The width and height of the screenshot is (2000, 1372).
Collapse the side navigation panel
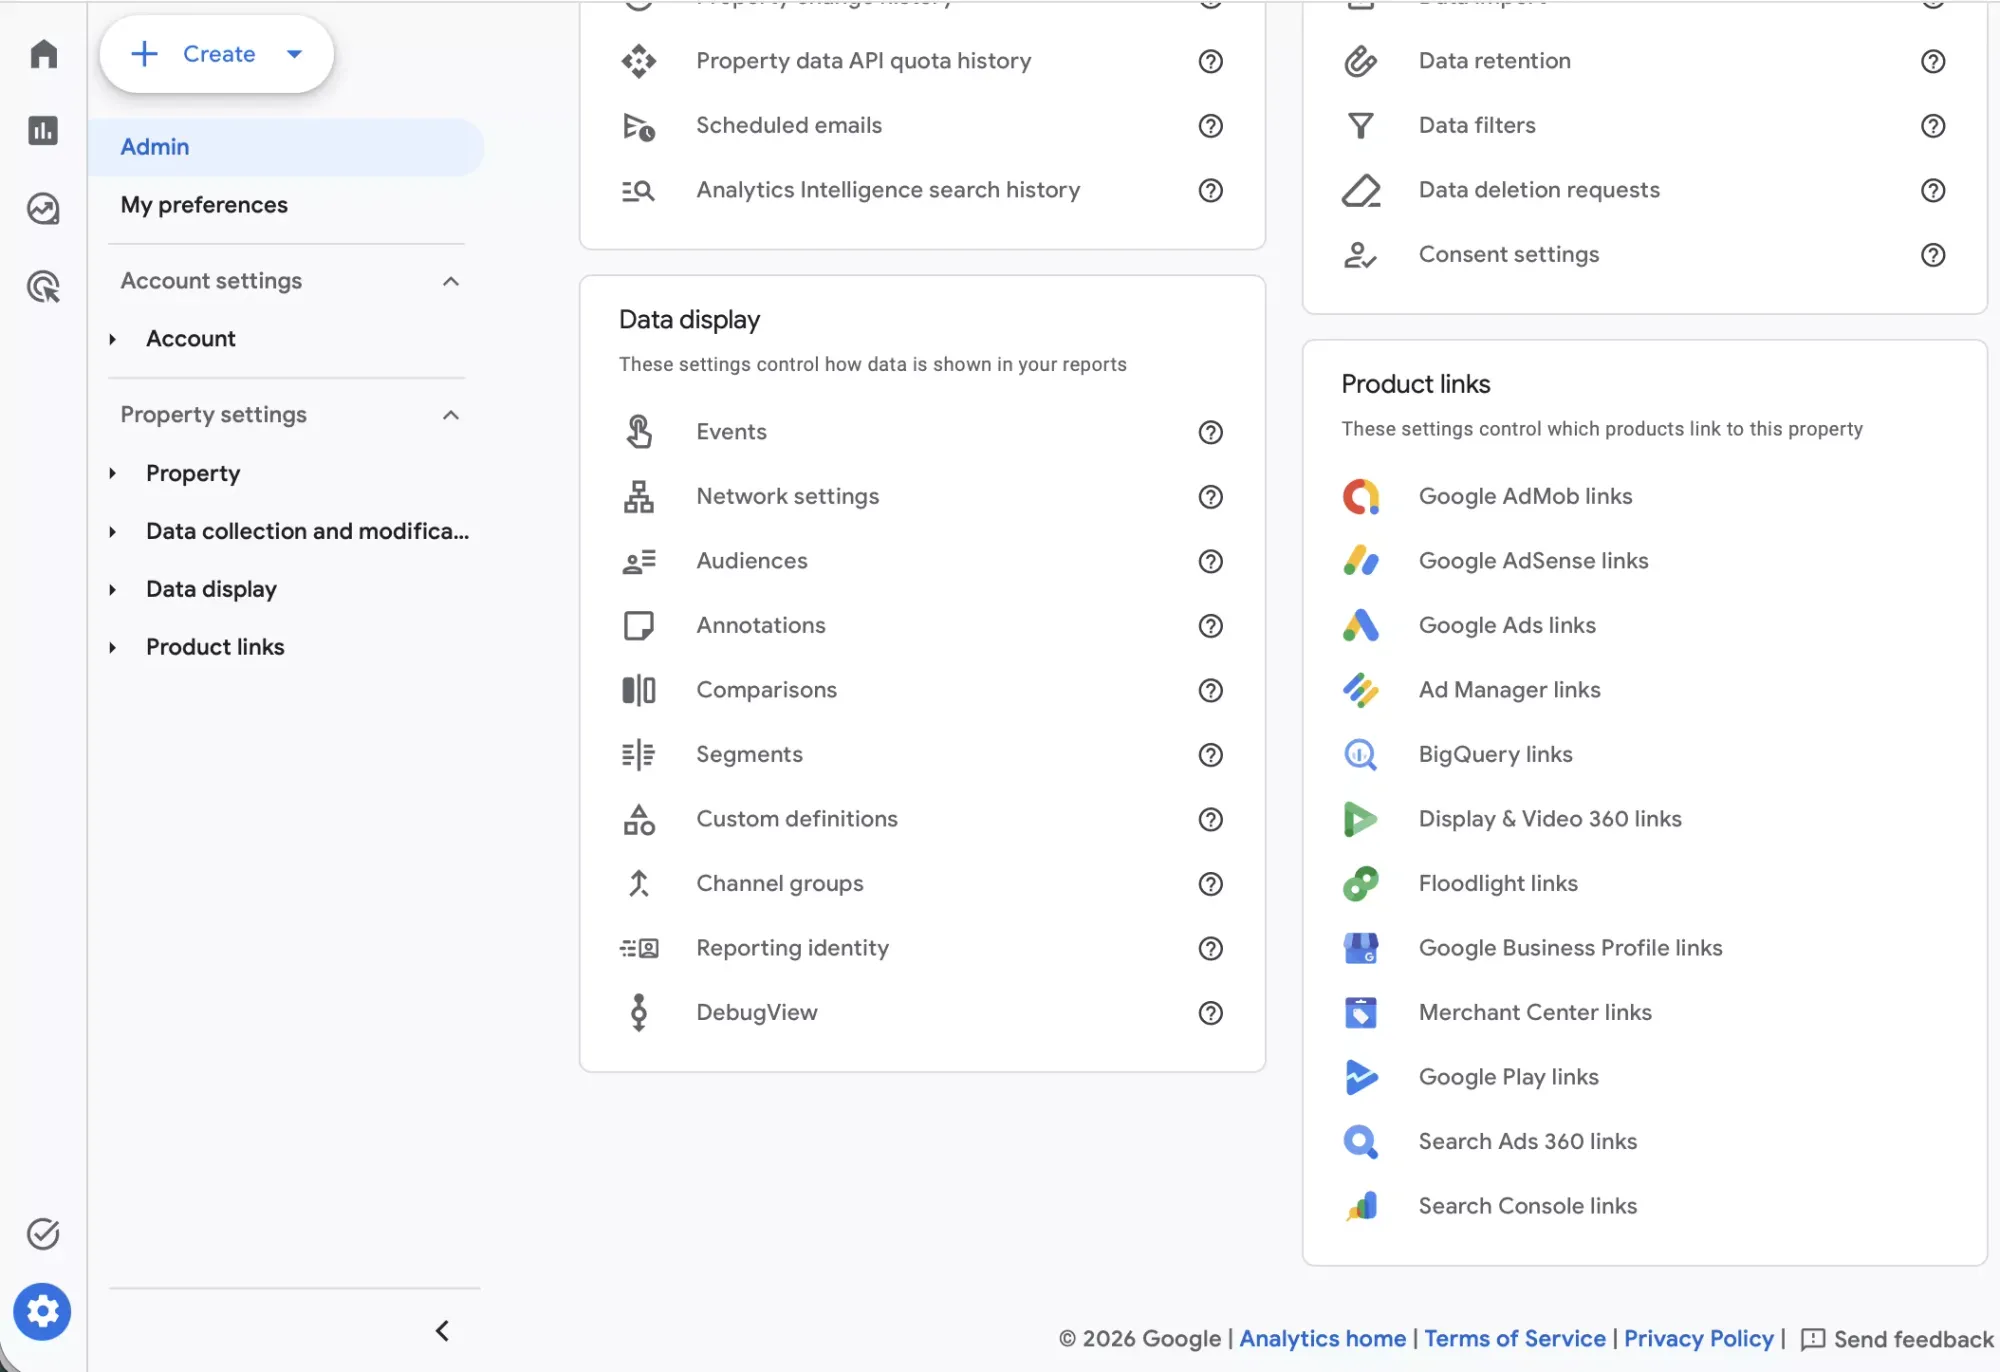pyautogui.click(x=442, y=1331)
